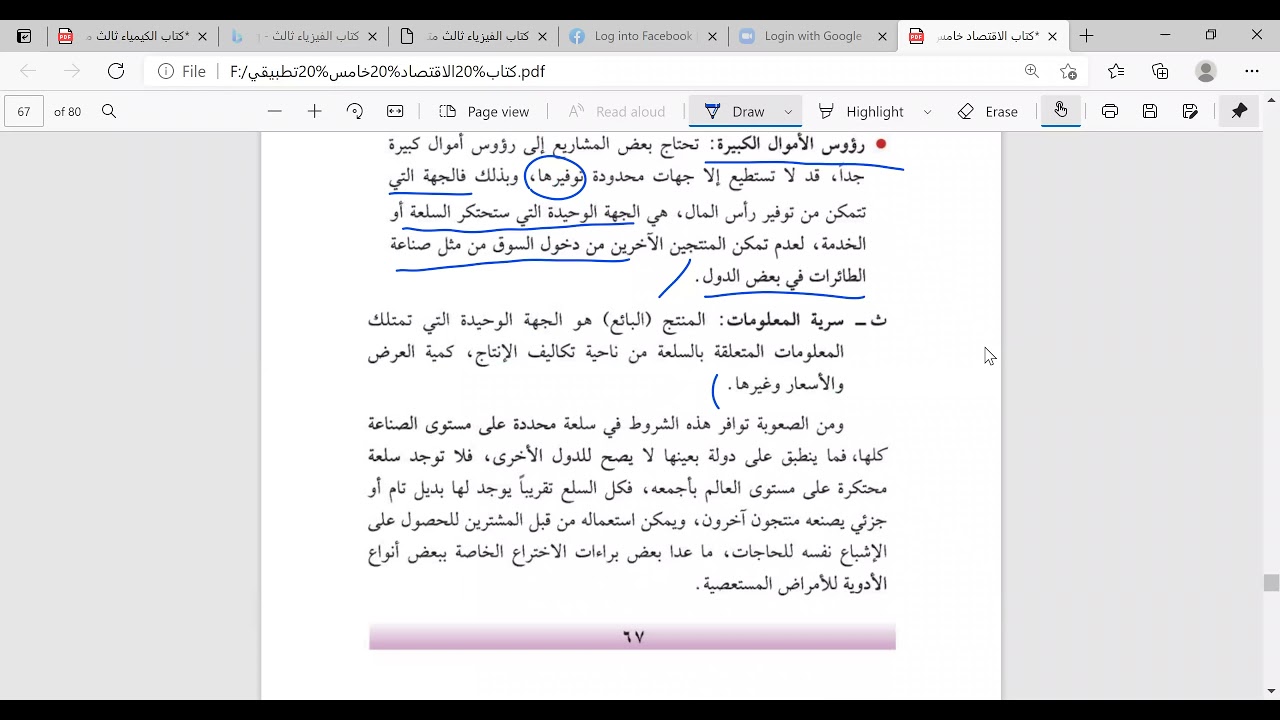View file info icon in address bar
The image size is (1280, 720).
click(166, 71)
